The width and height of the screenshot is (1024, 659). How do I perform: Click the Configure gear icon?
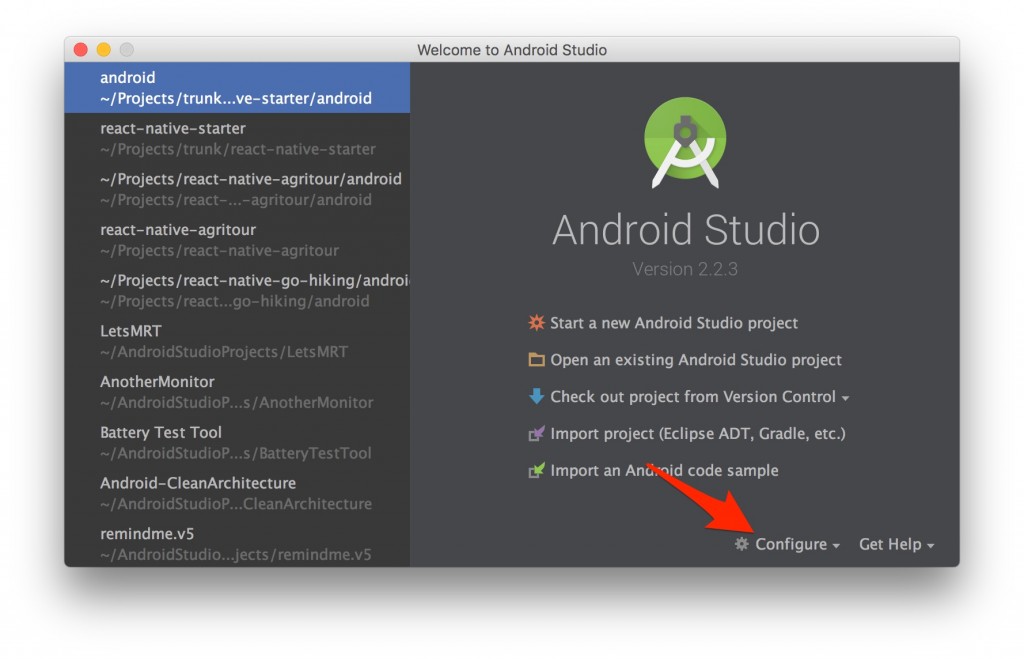coord(741,543)
